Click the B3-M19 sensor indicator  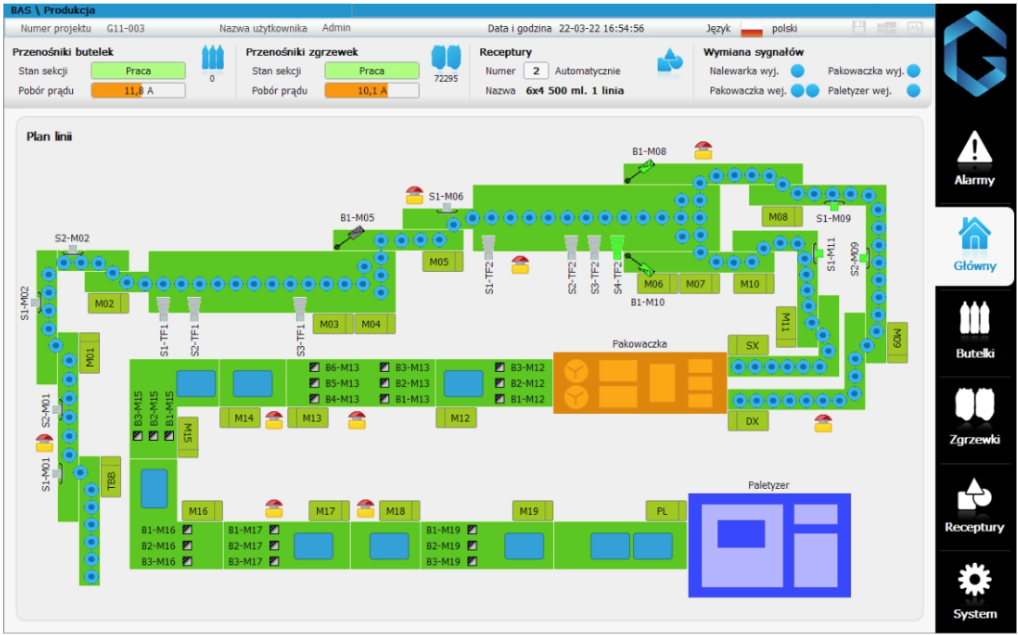pyautogui.click(x=472, y=561)
